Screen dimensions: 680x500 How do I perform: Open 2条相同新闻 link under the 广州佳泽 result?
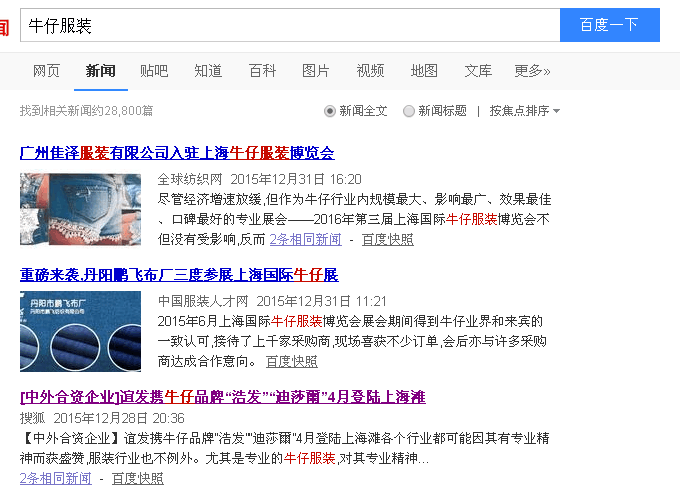(x=306, y=239)
